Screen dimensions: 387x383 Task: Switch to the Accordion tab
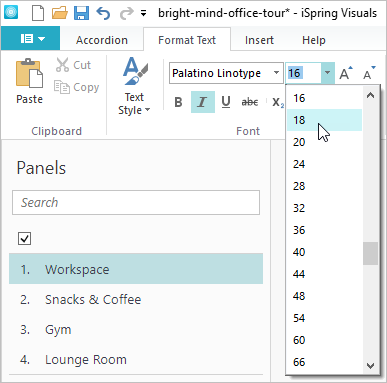[102, 40]
